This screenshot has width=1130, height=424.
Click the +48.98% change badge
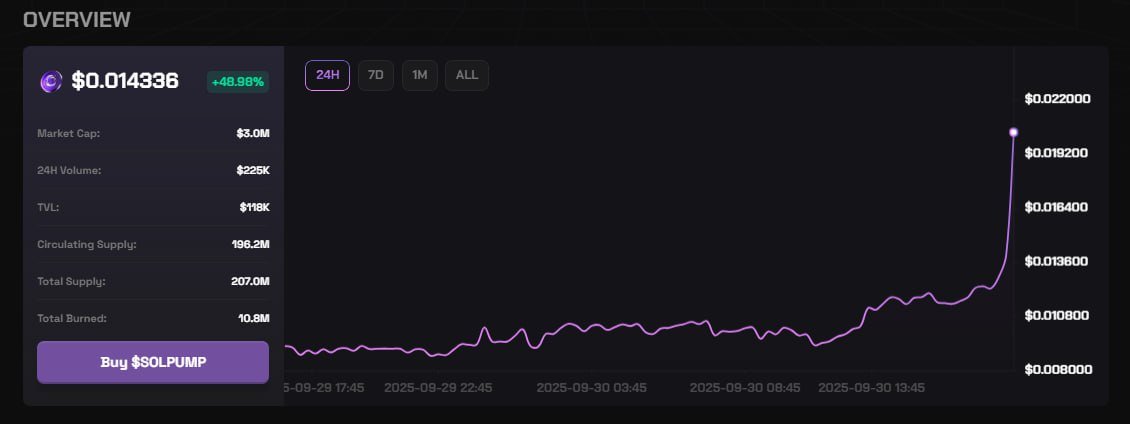(x=238, y=82)
